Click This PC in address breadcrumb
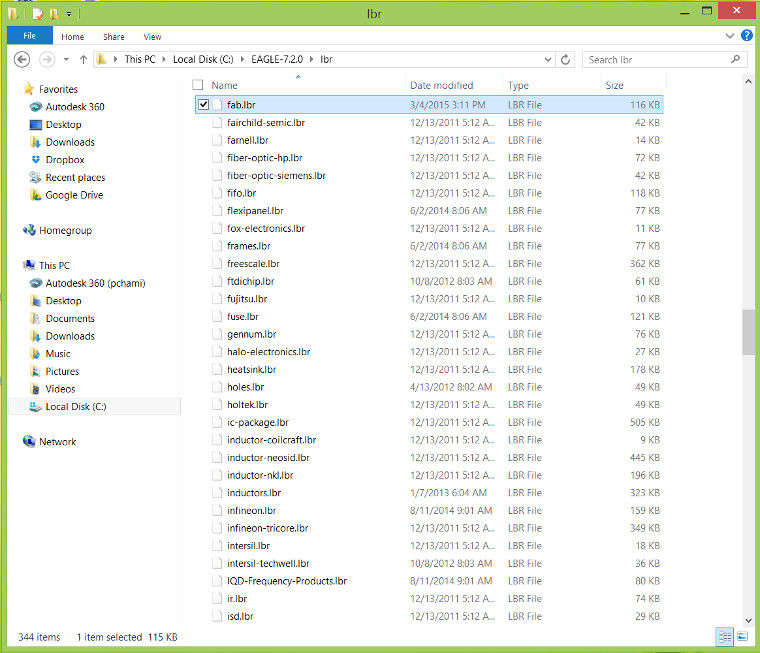This screenshot has height=653, width=760. [140, 59]
